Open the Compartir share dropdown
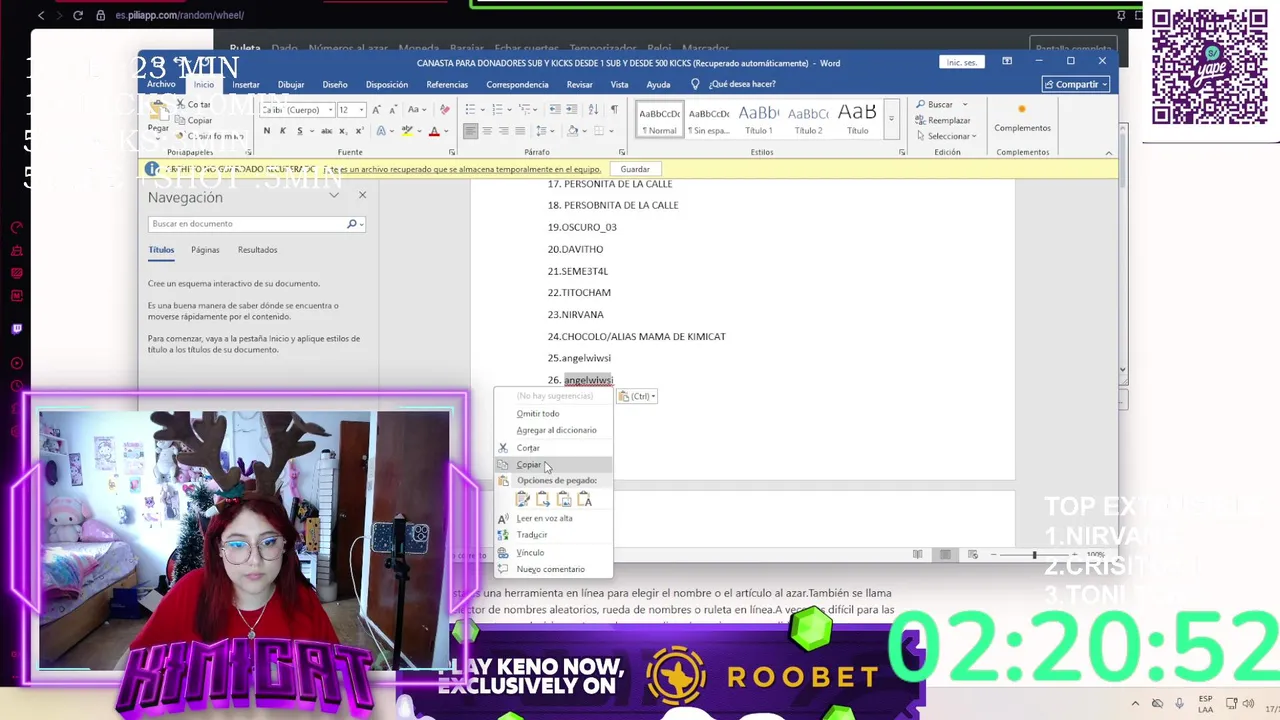This screenshot has width=1280, height=720. coord(1076,85)
